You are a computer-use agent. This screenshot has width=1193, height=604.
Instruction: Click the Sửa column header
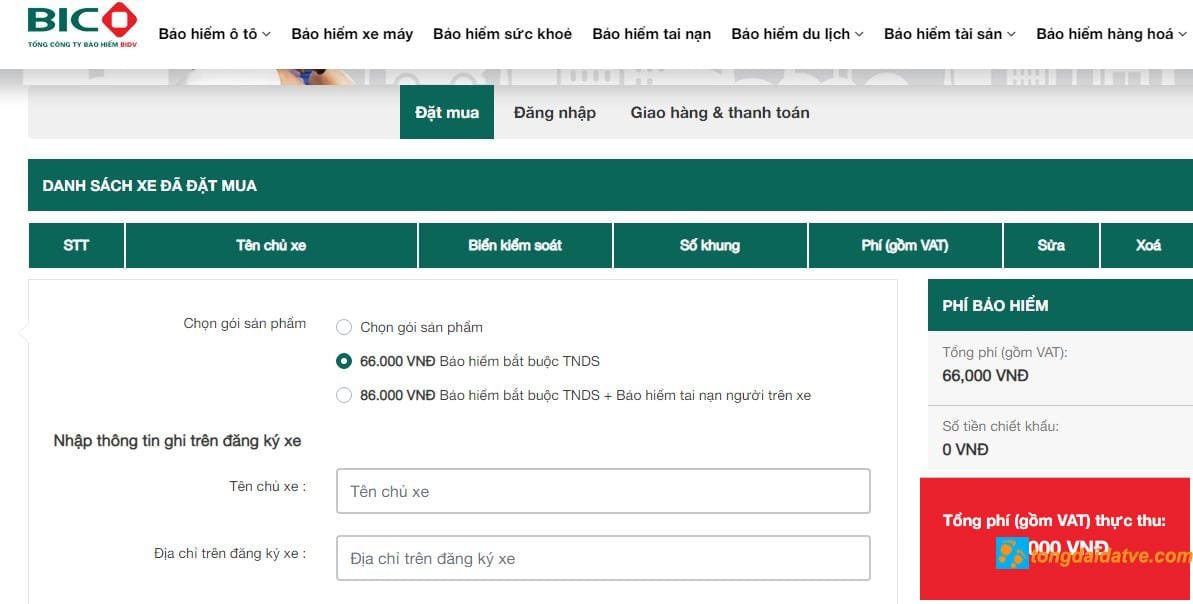(x=1051, y=245)
